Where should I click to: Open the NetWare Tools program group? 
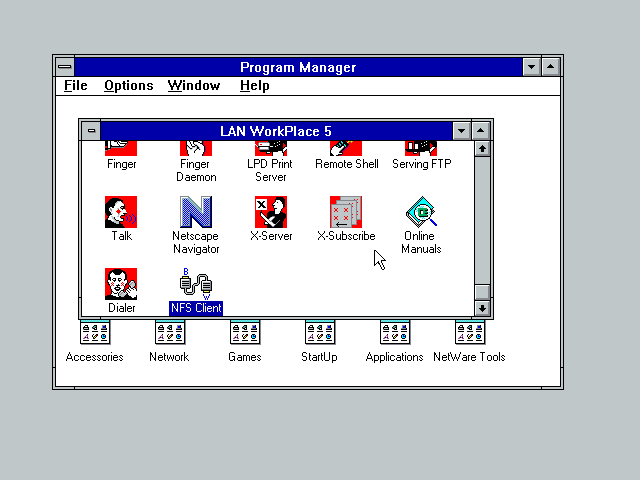[x=470, y=333]
